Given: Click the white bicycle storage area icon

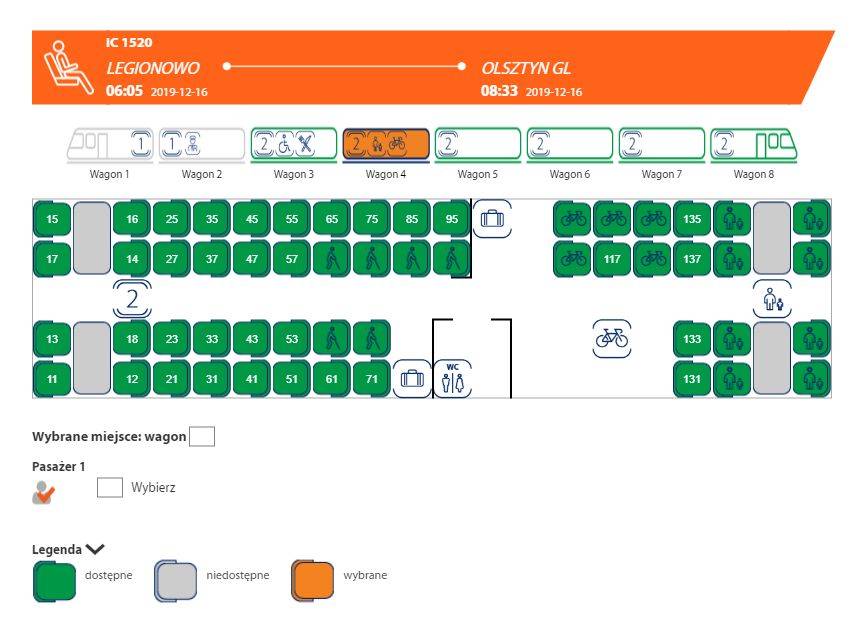Looking at the screenshot, I should tap(611, 339).
